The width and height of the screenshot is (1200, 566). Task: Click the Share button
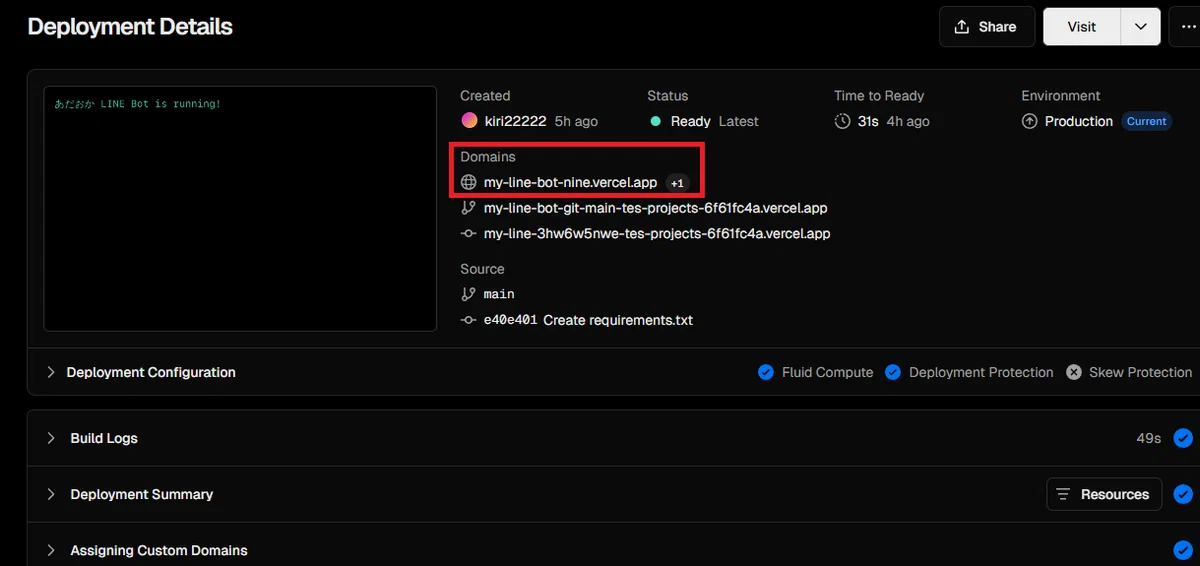click(986, 27)
